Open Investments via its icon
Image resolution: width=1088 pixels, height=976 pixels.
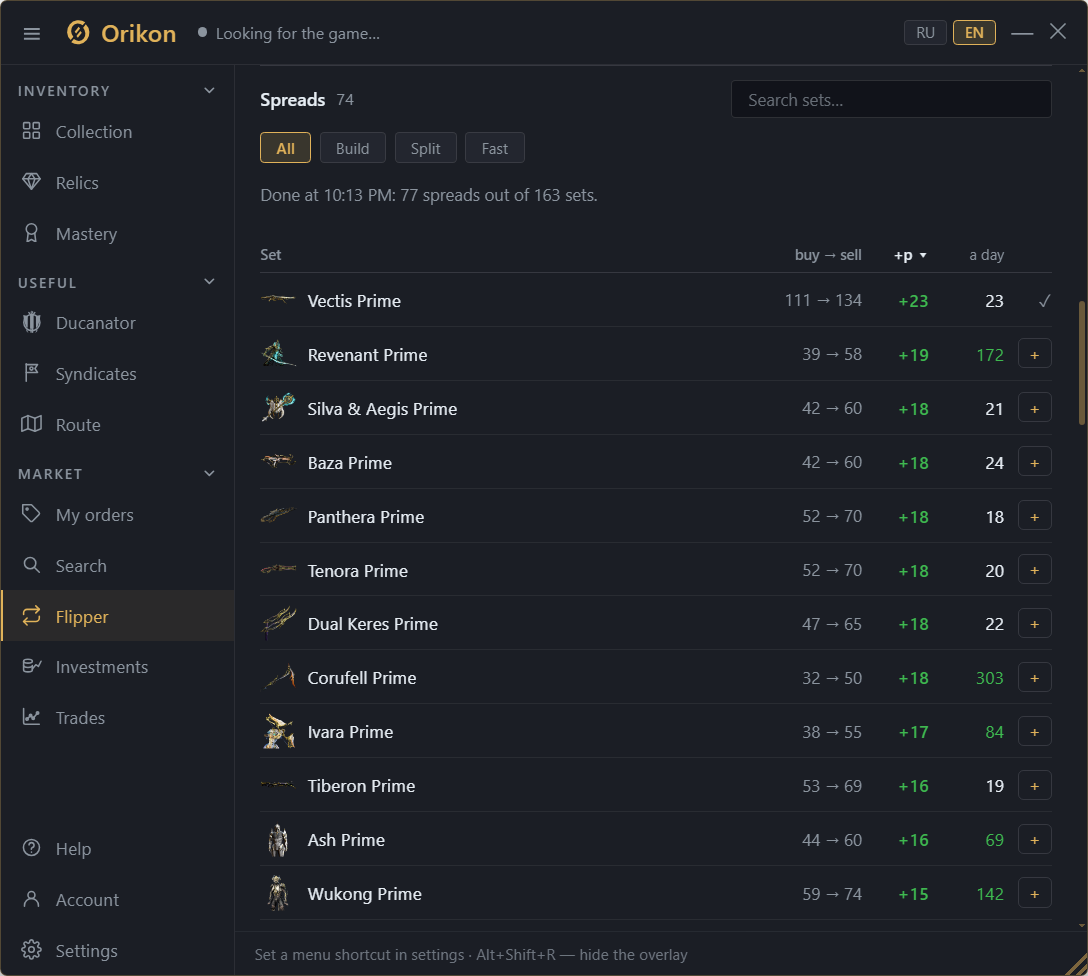click(31, 666)
